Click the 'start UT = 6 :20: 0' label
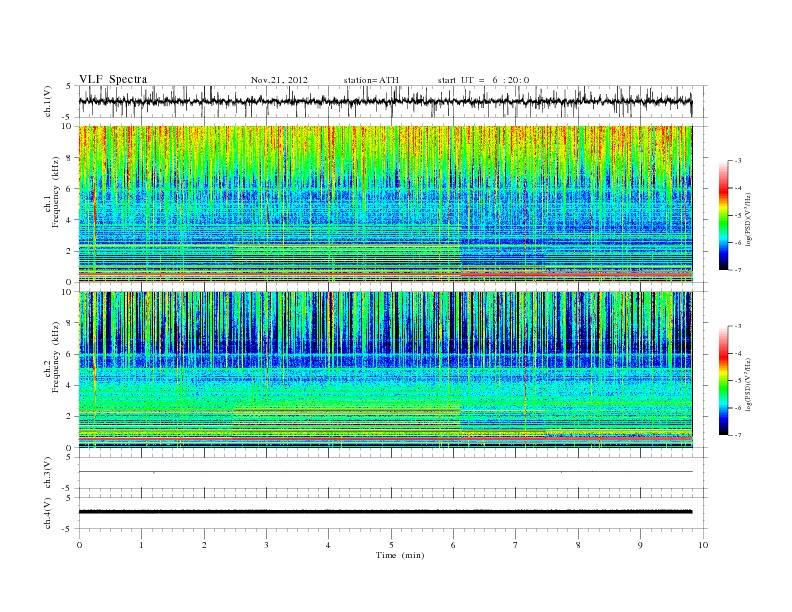 [483, 80]
